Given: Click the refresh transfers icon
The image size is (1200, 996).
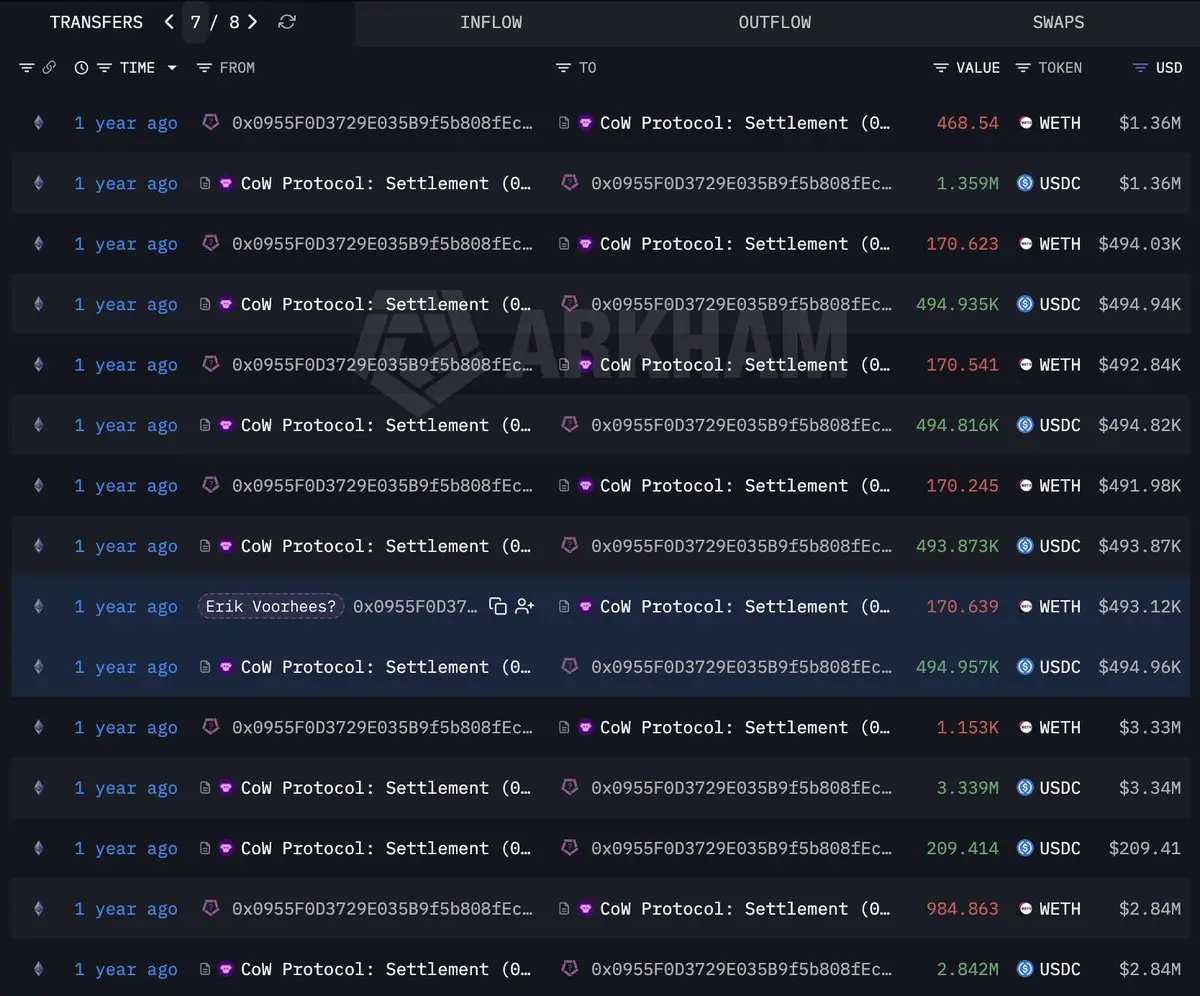Looking at the screenshot, I should [287, 22].
